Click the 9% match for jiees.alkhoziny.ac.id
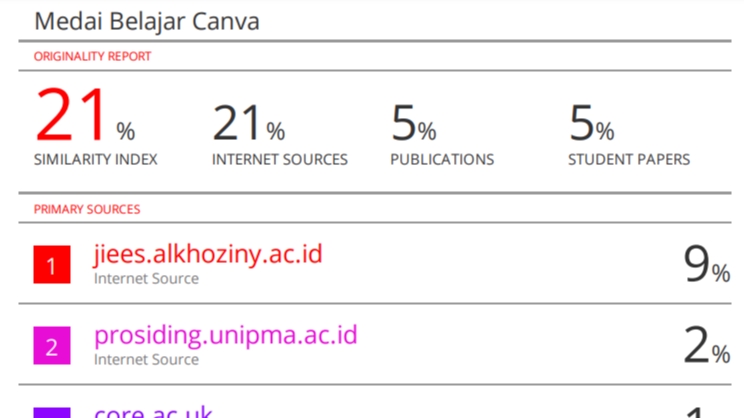This screenshot has width=744, height=418. 707,264
